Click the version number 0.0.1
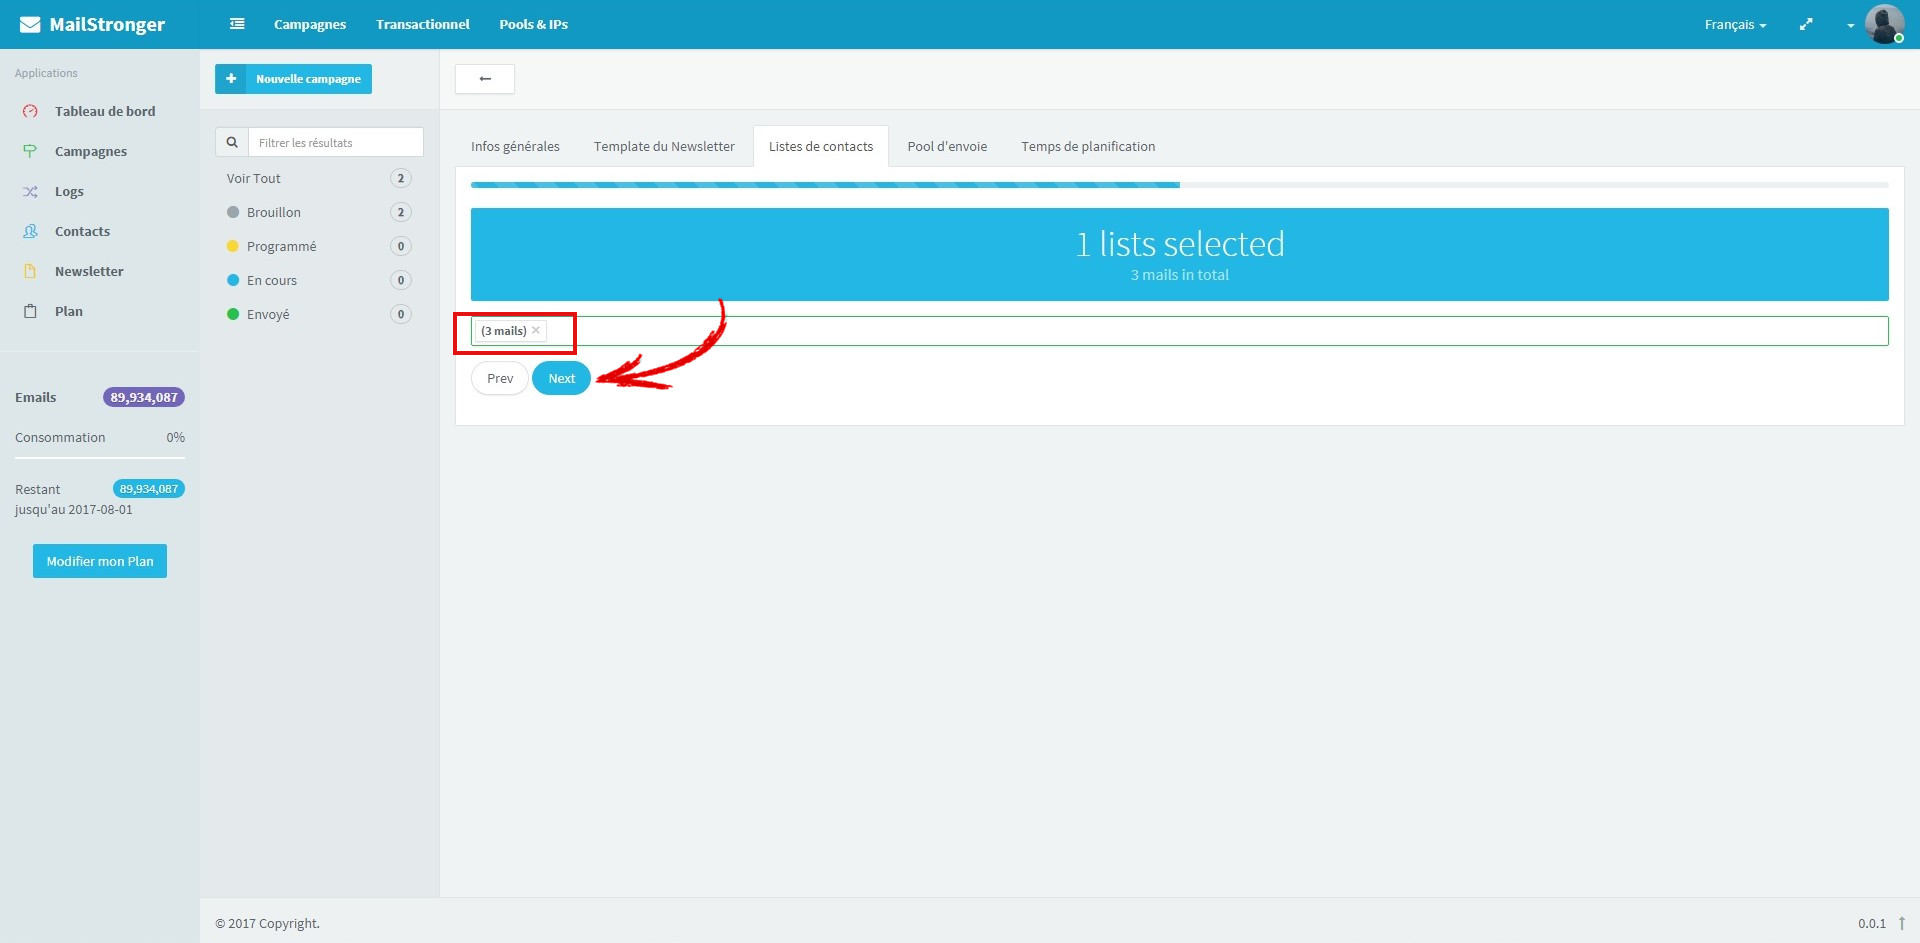 coord(1872,923)
